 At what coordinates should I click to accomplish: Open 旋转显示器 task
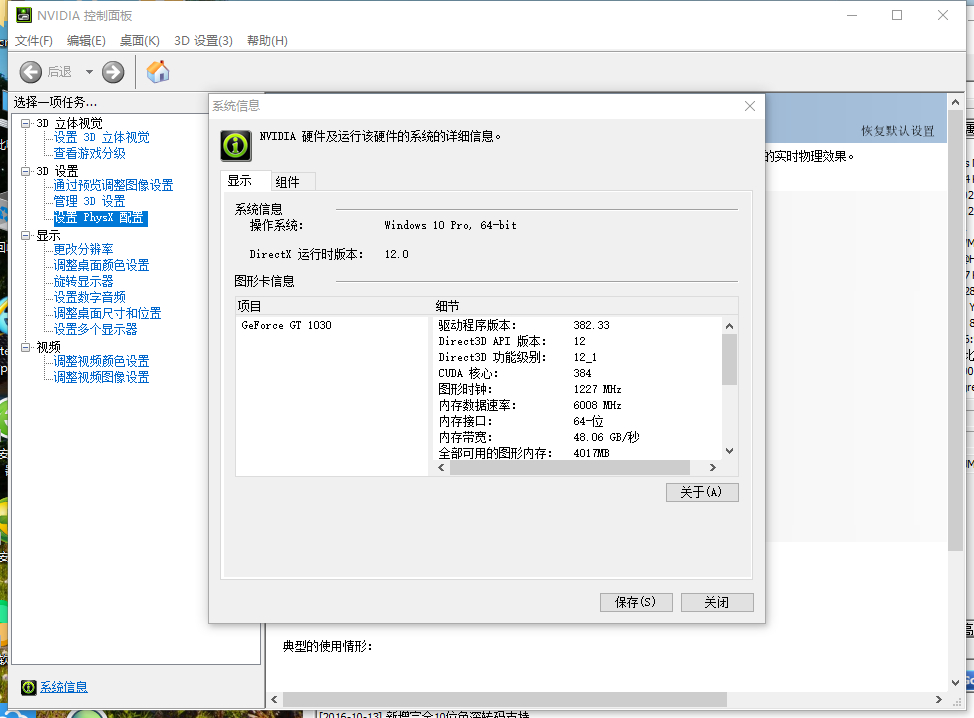click(83, 281)
